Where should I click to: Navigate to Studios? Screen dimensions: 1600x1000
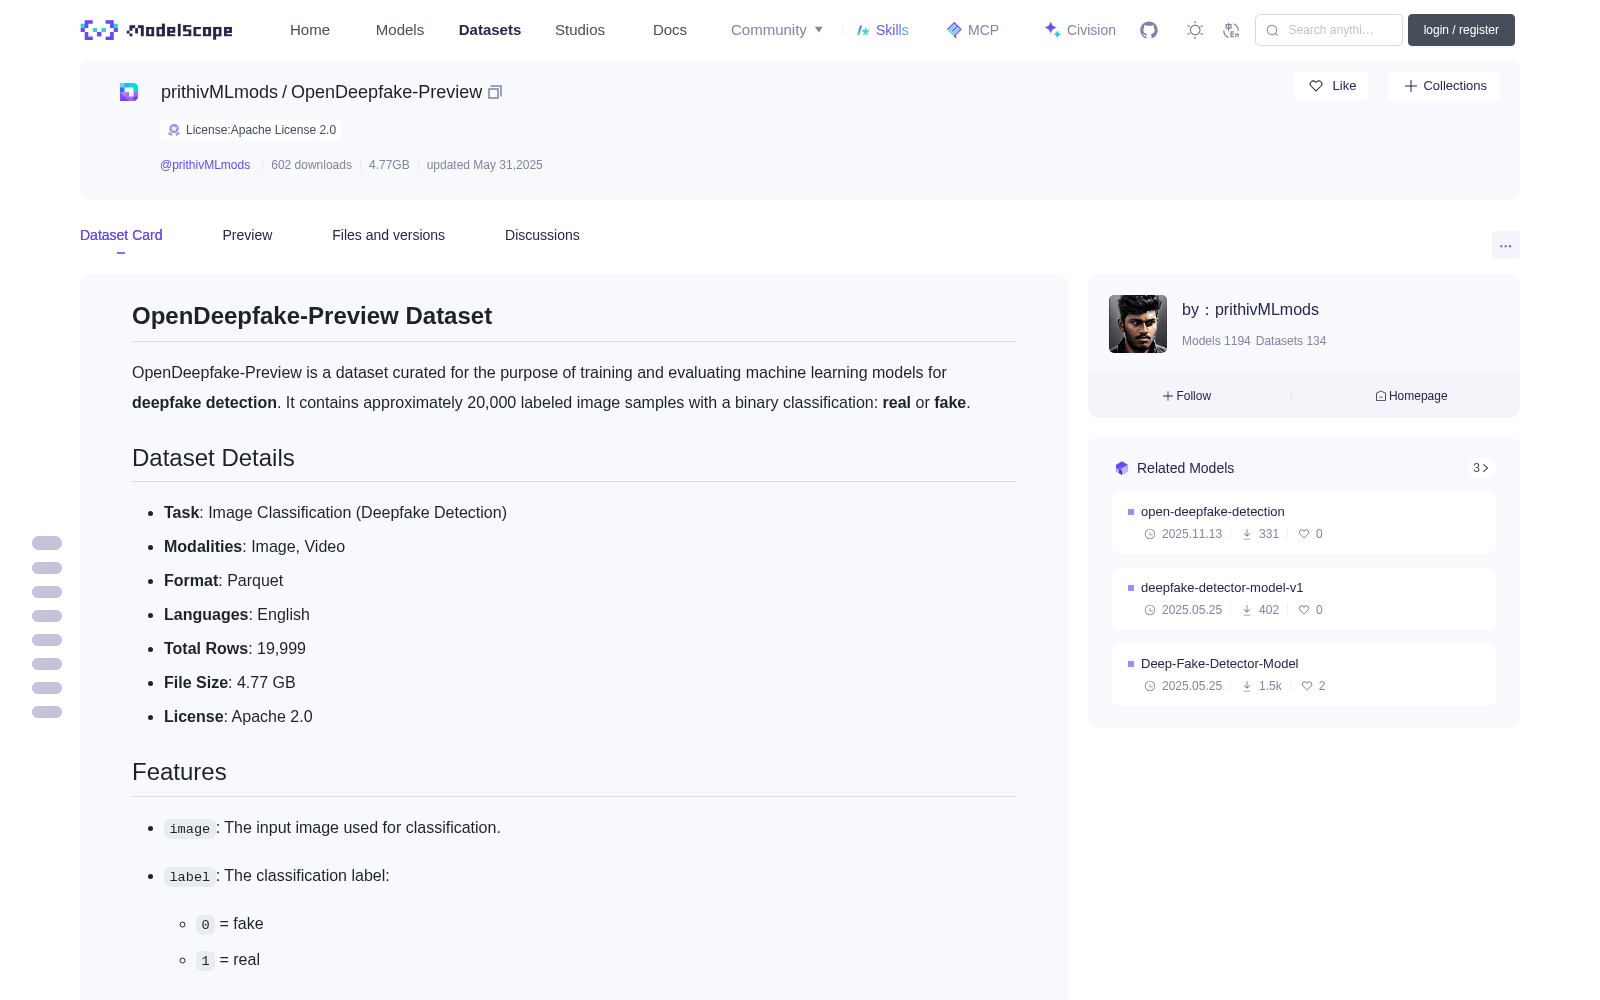point(580,30)
